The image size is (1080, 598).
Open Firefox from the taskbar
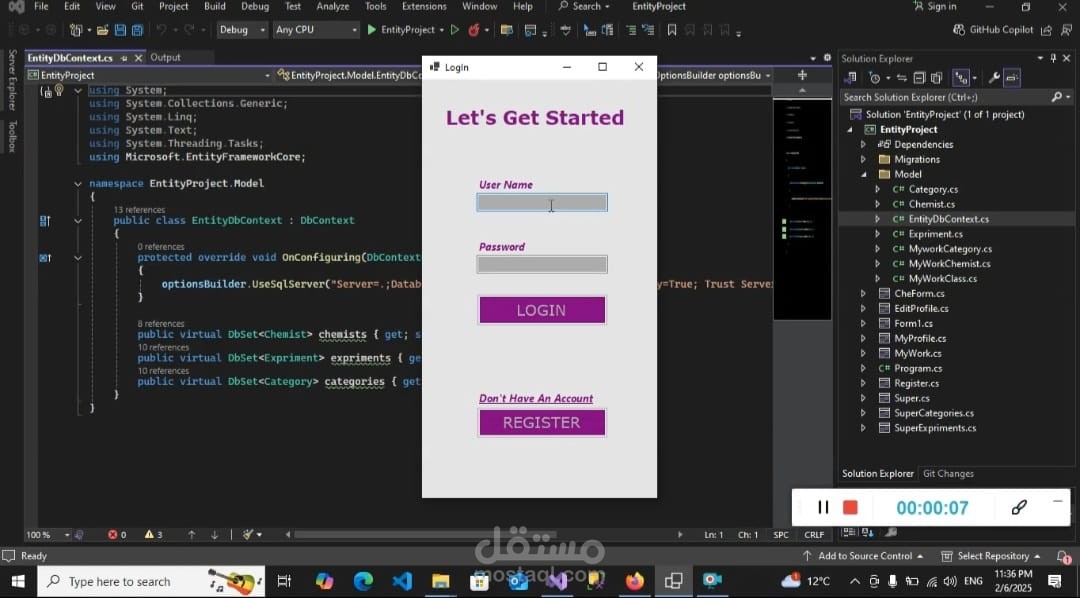634,581
